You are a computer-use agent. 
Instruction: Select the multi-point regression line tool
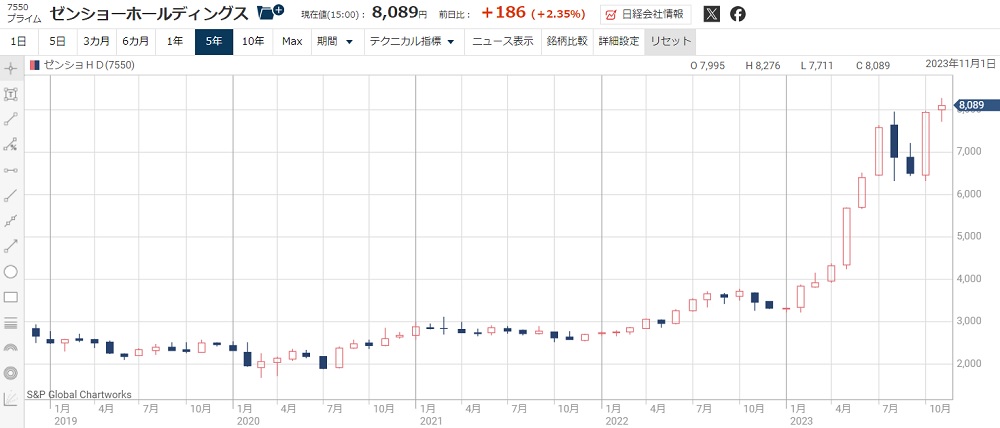point(10,221)
